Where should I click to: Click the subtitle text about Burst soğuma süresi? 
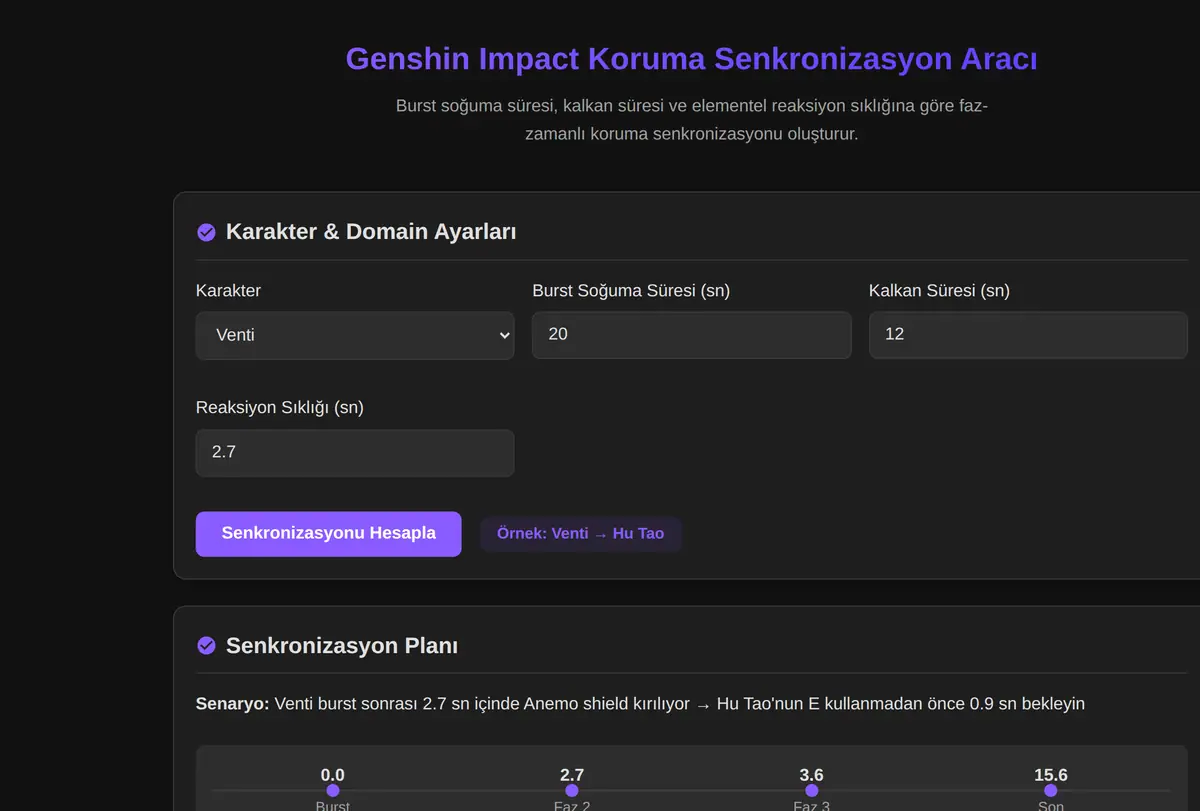pyautogui.click(x=692, y=120)
